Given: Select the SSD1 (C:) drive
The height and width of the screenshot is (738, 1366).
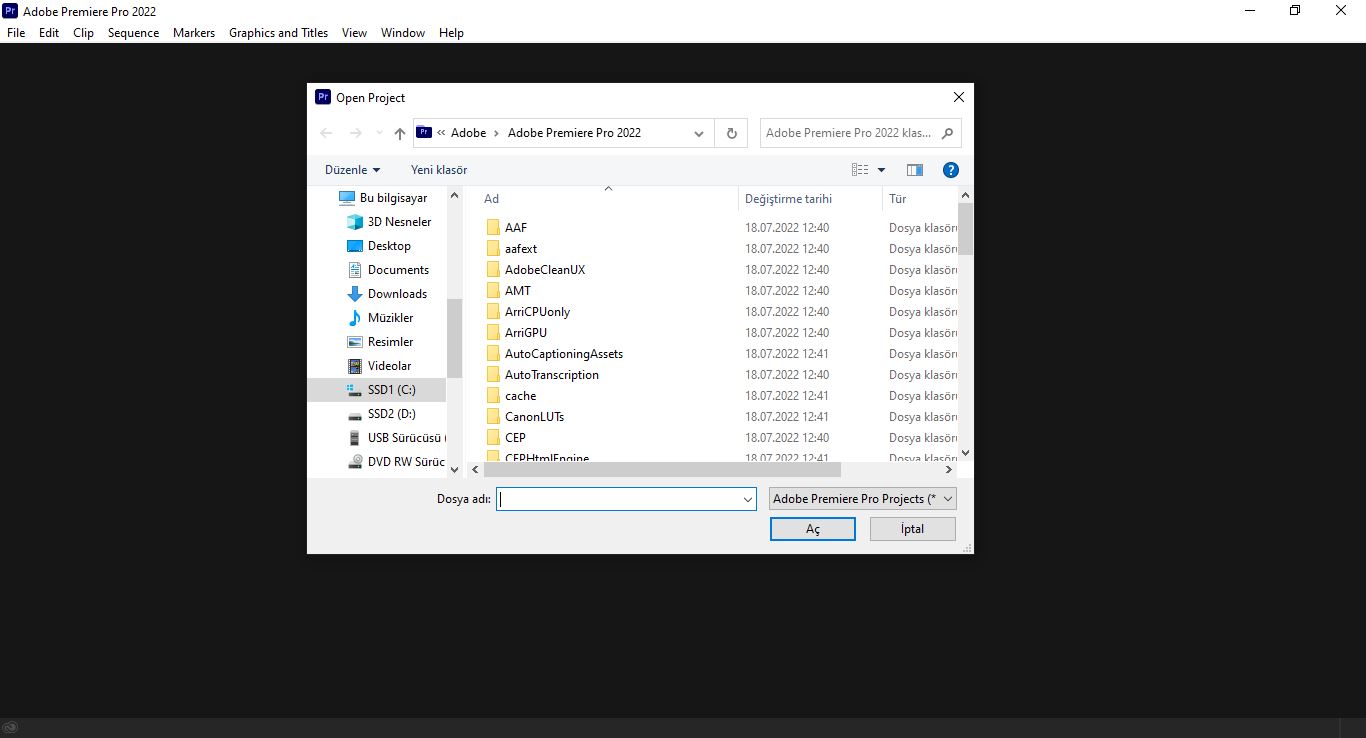Looking at the screenshot, I should pos(376,390).
